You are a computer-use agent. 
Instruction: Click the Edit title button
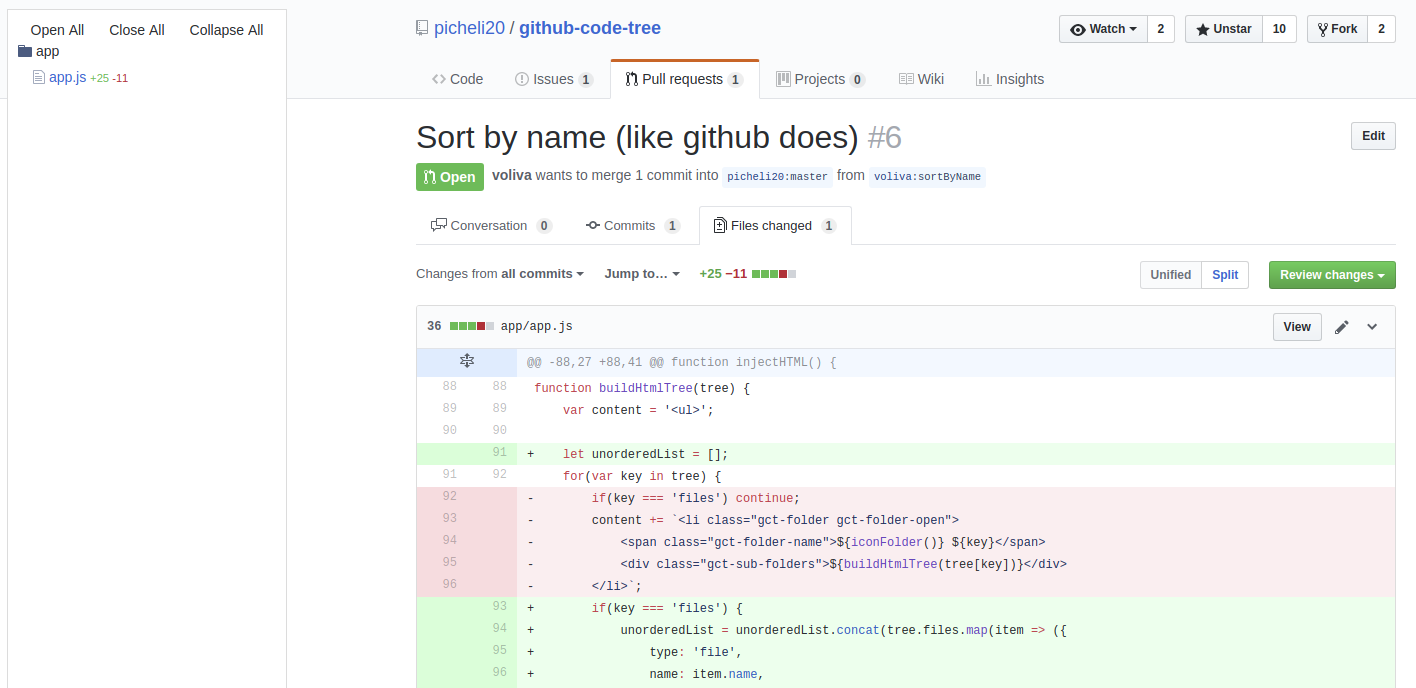pos(1373,136)
